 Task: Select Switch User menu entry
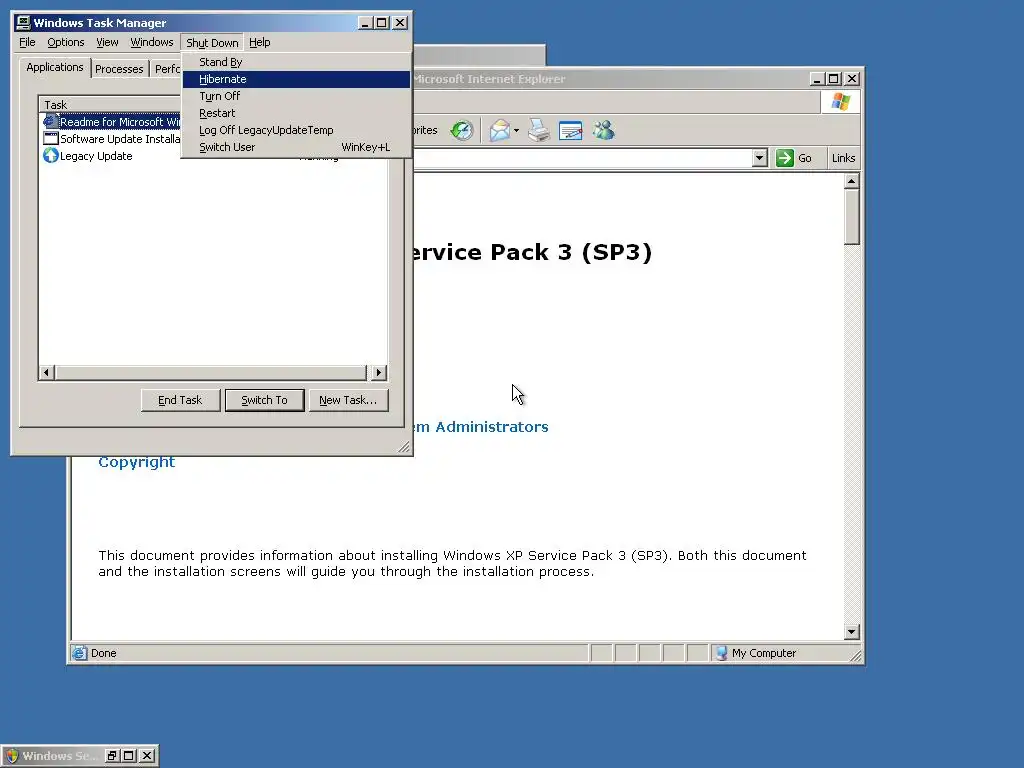click(296, 147)
